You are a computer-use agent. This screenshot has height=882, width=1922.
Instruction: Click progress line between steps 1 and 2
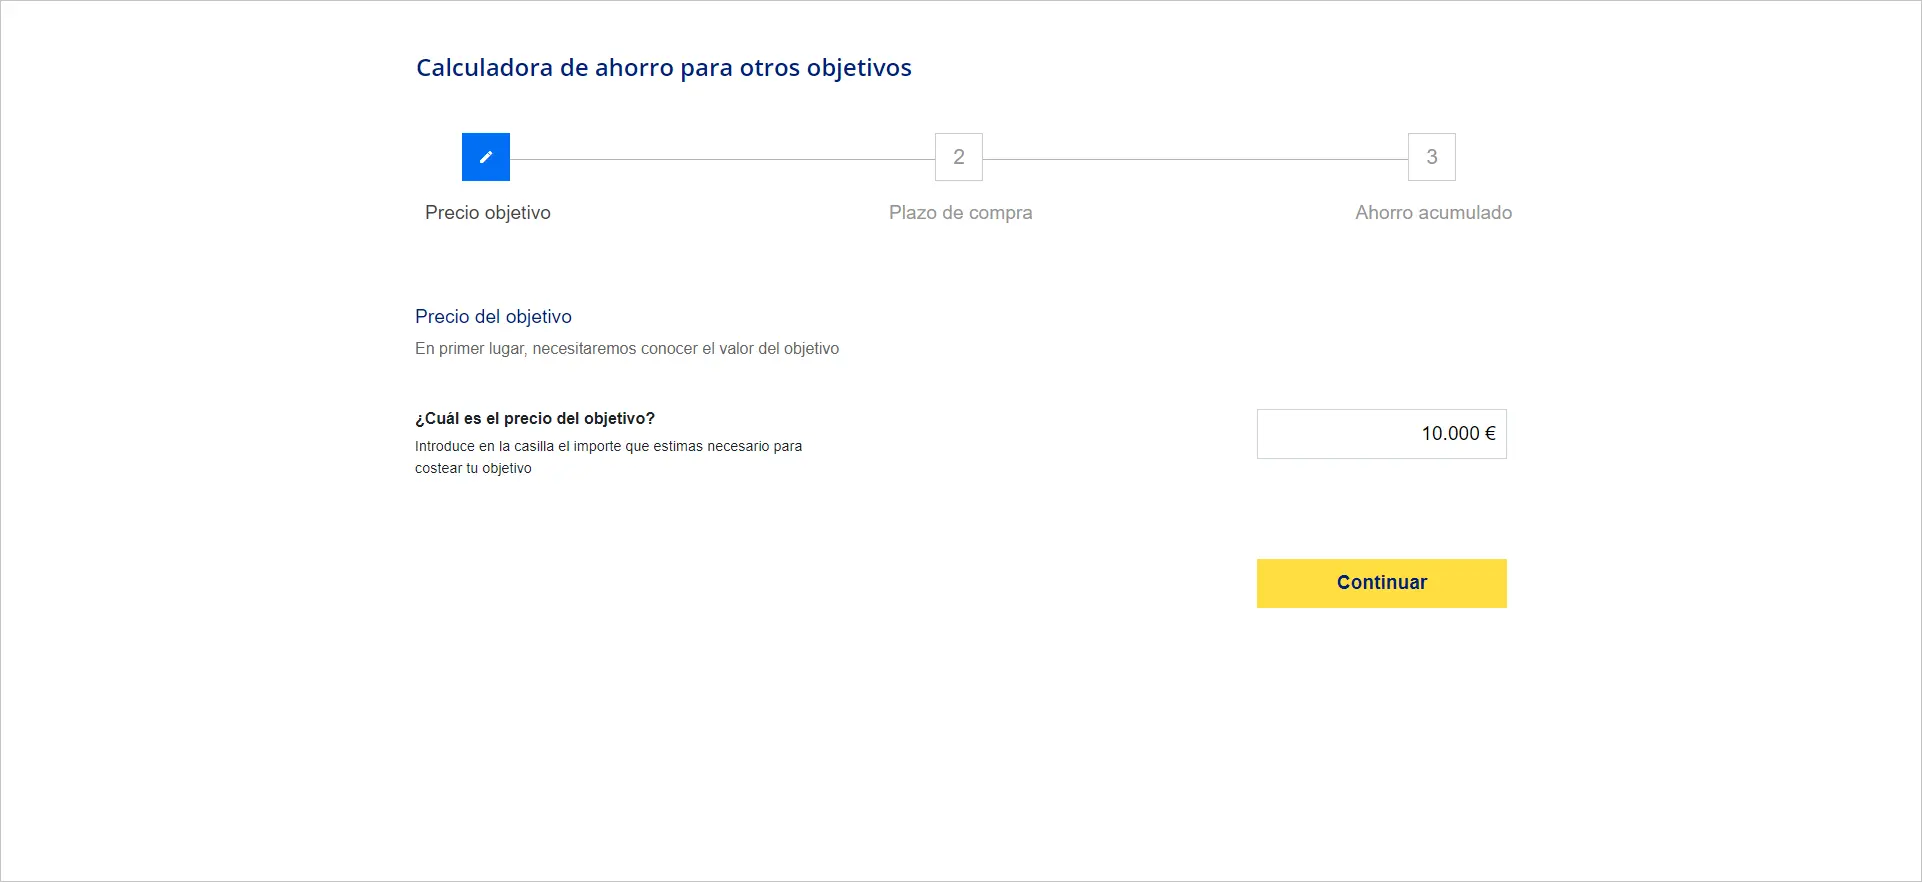pyautogui.click(x=722, y=159)
